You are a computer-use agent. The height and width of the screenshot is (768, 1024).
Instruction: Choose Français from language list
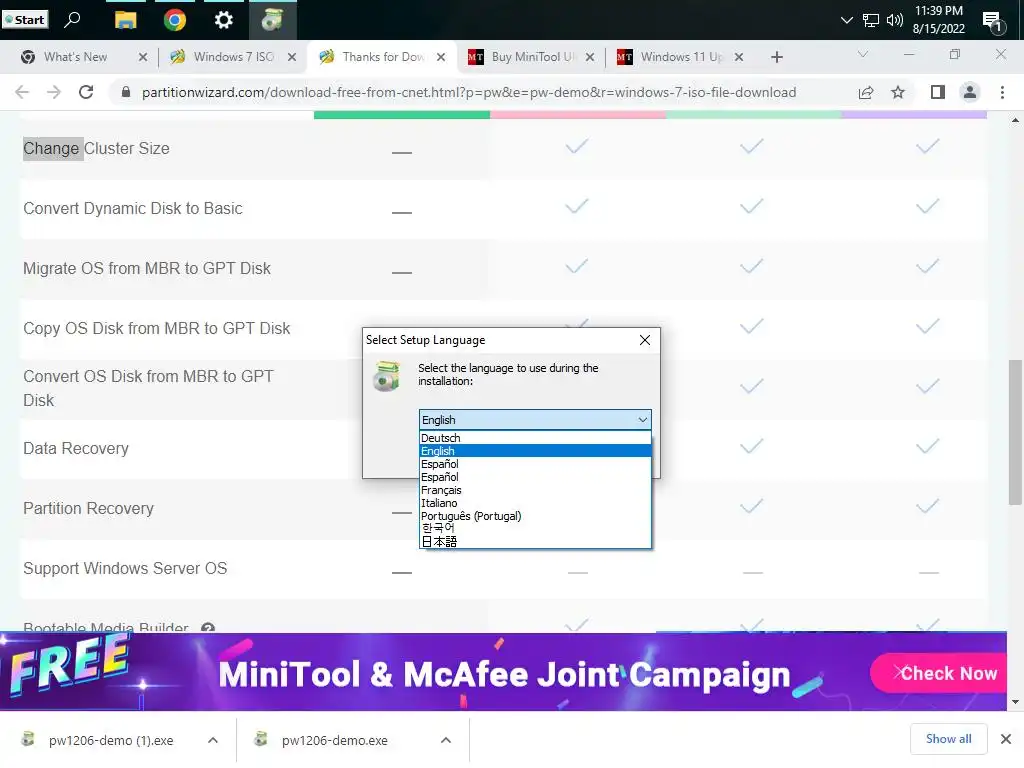pyautogui.click(x=535, y=490)
